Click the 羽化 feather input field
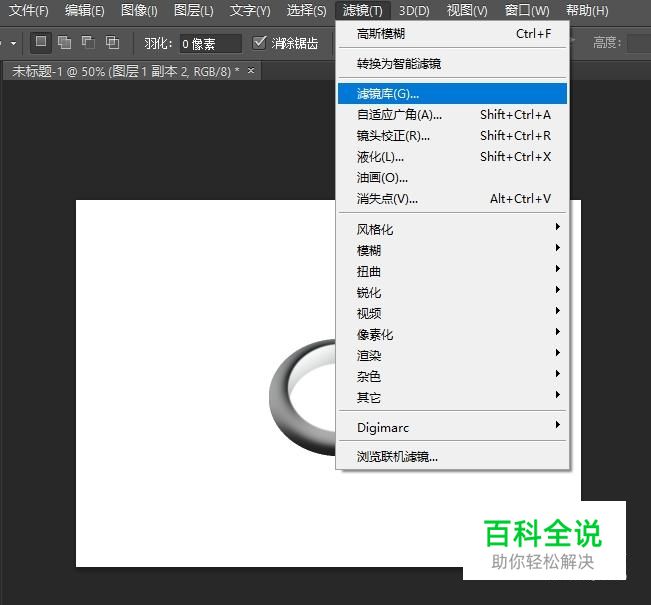Image resolution: width=651 pixels, height=605 pixels. (210, 43)
